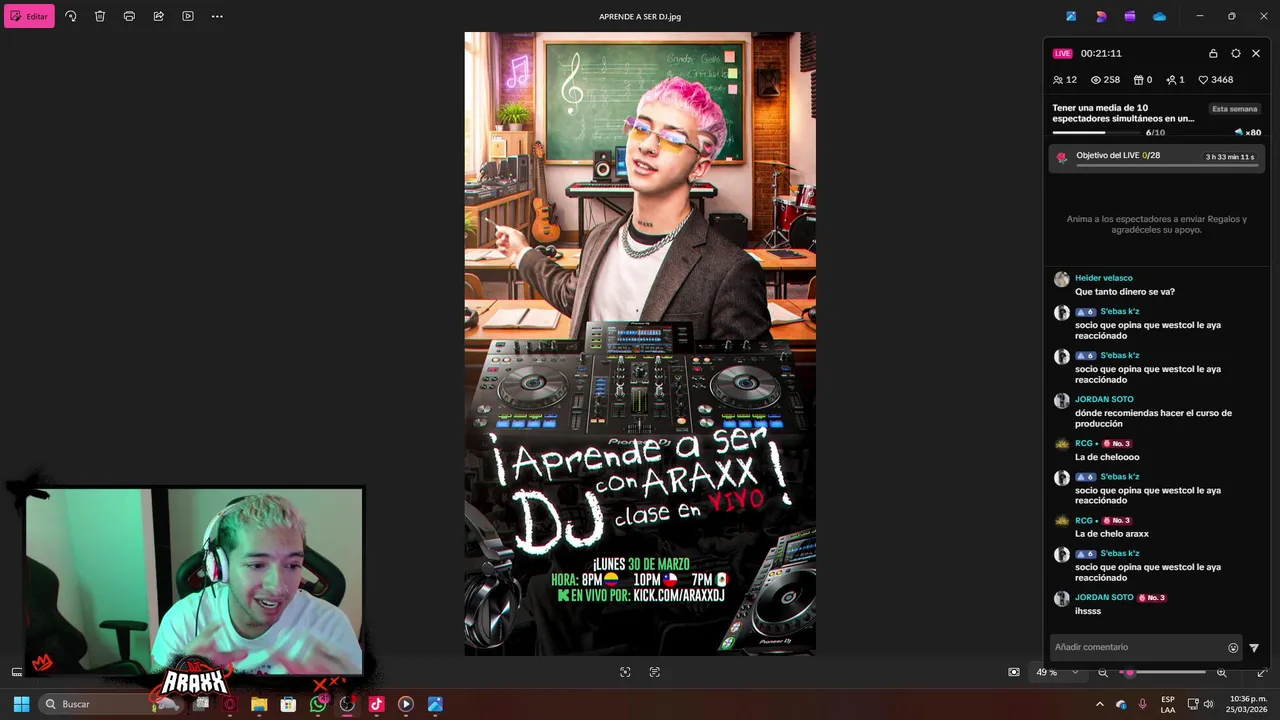Click the new followers count 1
This screenshot has height=720, width=1280.
(x=1176, y=80)
